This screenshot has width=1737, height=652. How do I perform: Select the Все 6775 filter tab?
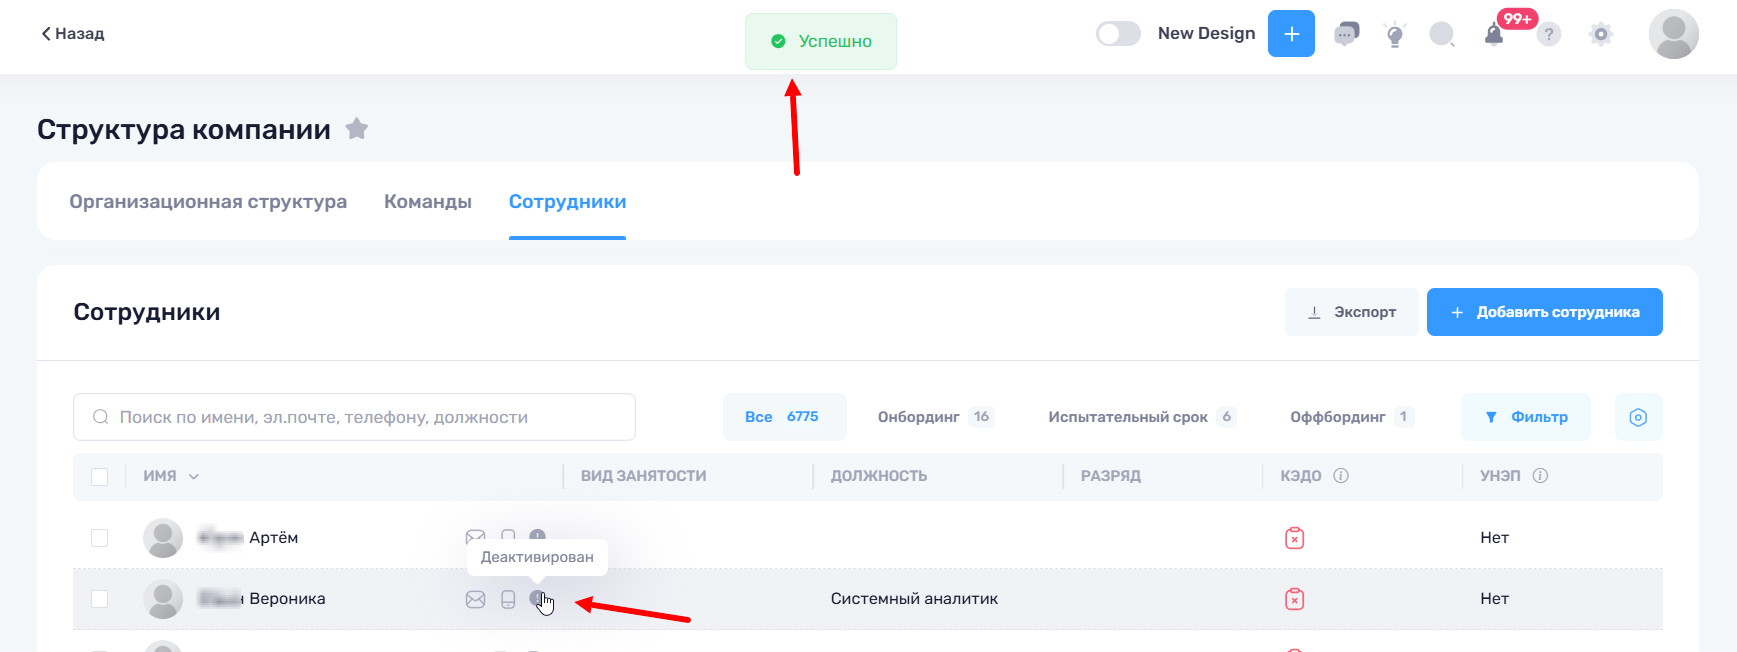point(784,417)
